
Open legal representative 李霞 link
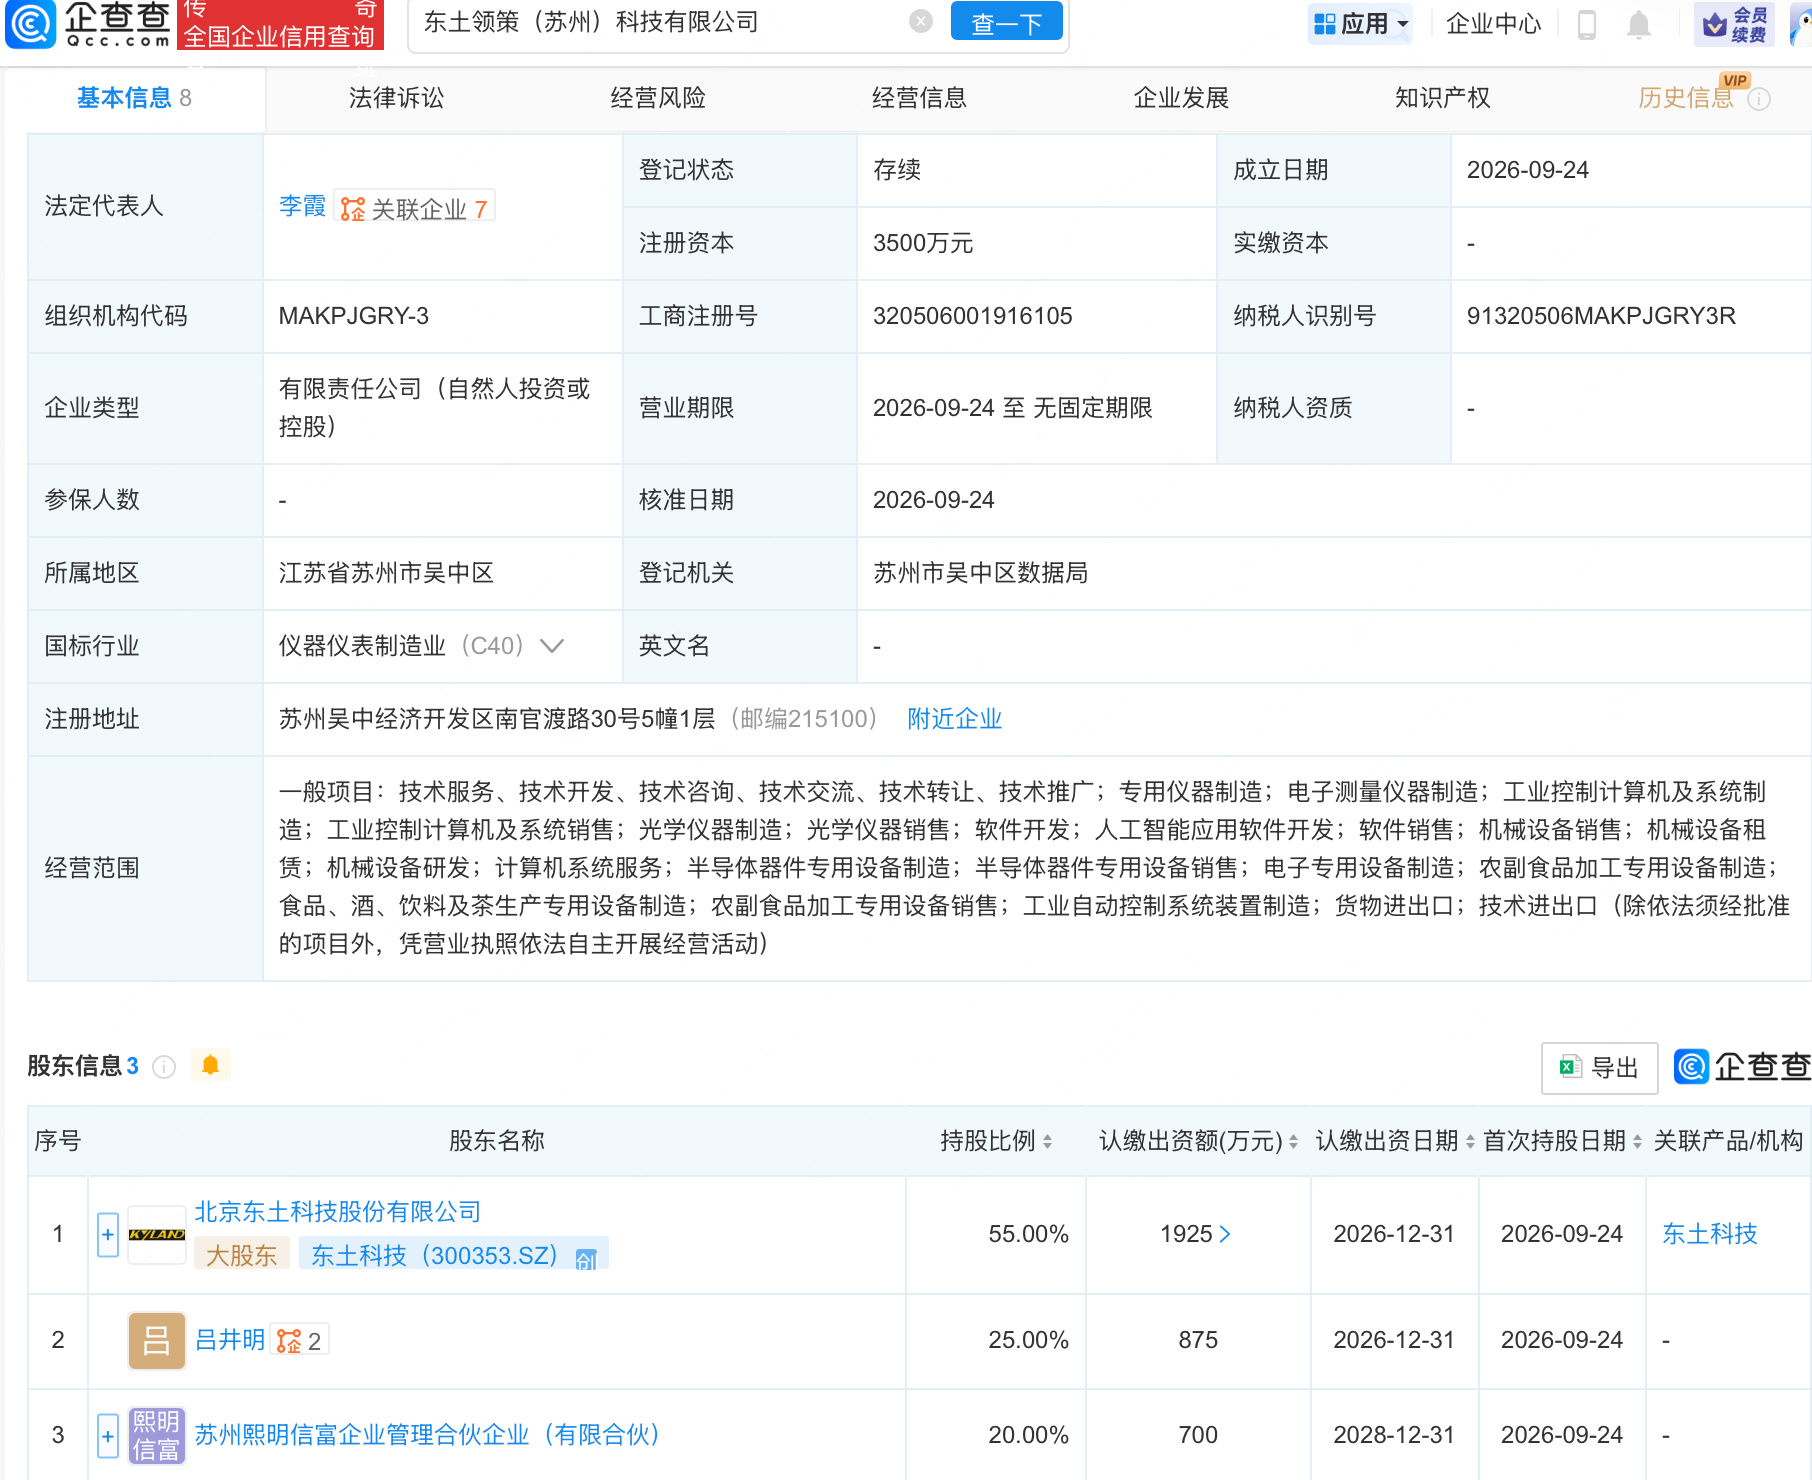point(302,206)
